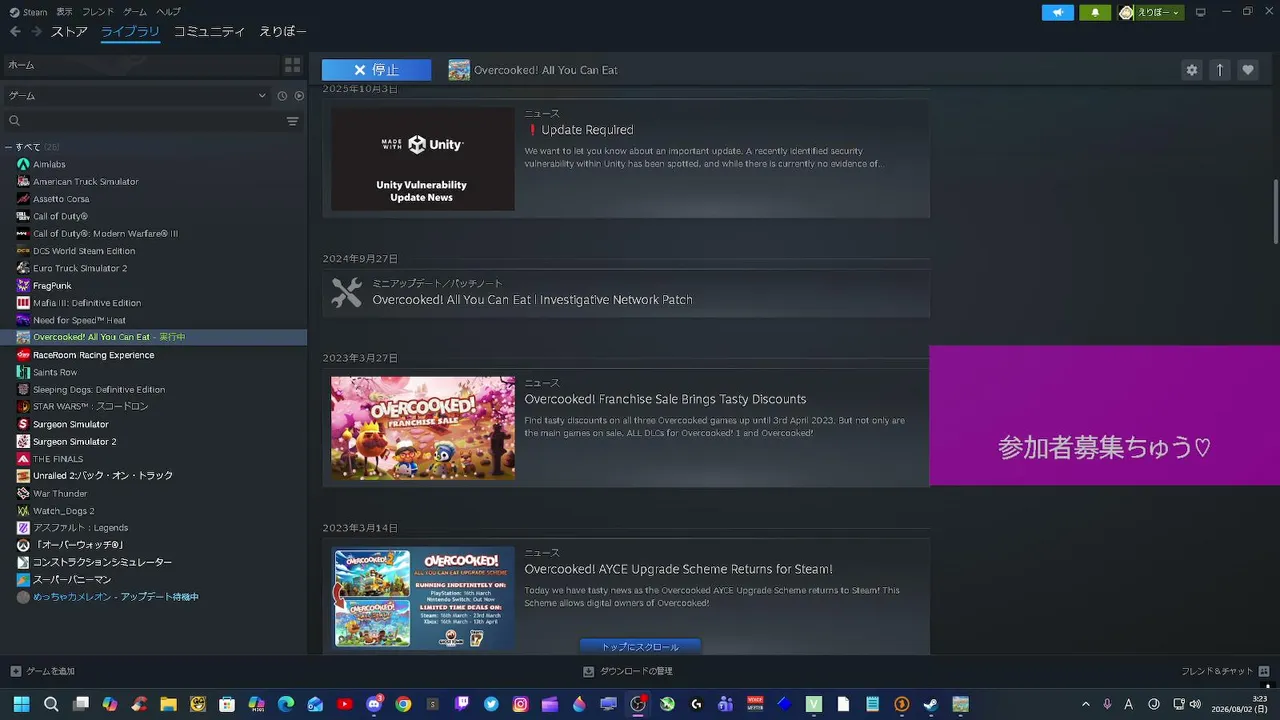Open the ゲーム menu in menu bar
The width and height of the screenshot is (1280, 720).
(x=135, y=12)
